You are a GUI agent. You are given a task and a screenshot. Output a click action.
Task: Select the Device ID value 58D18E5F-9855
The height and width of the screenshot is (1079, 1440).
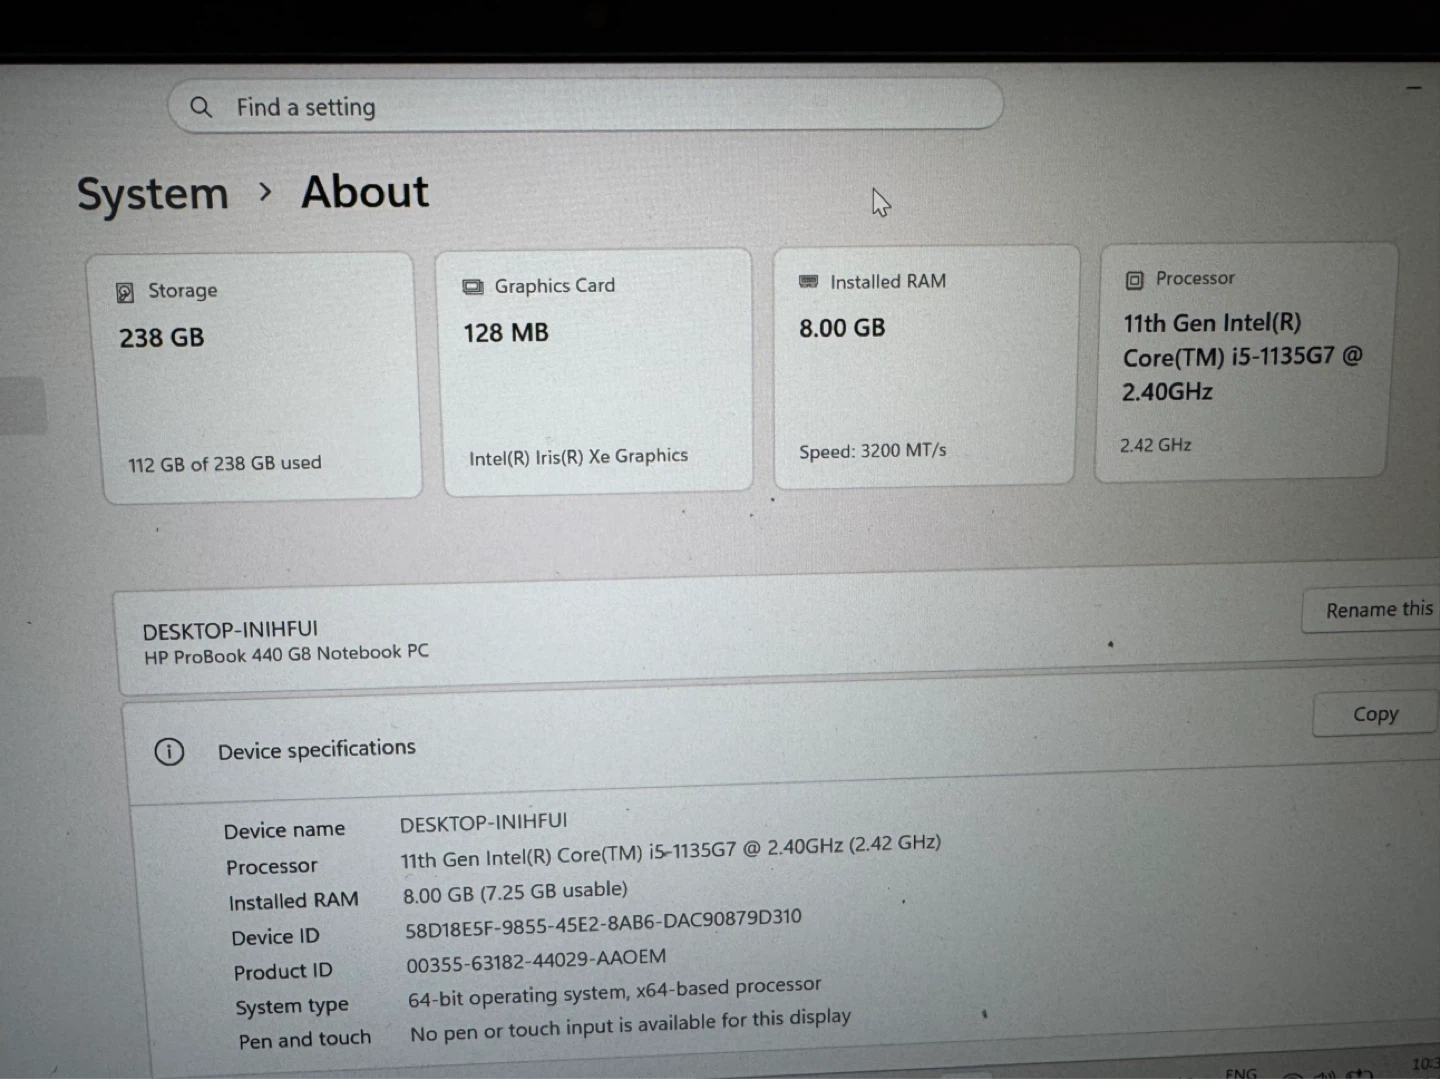(603, 924)
